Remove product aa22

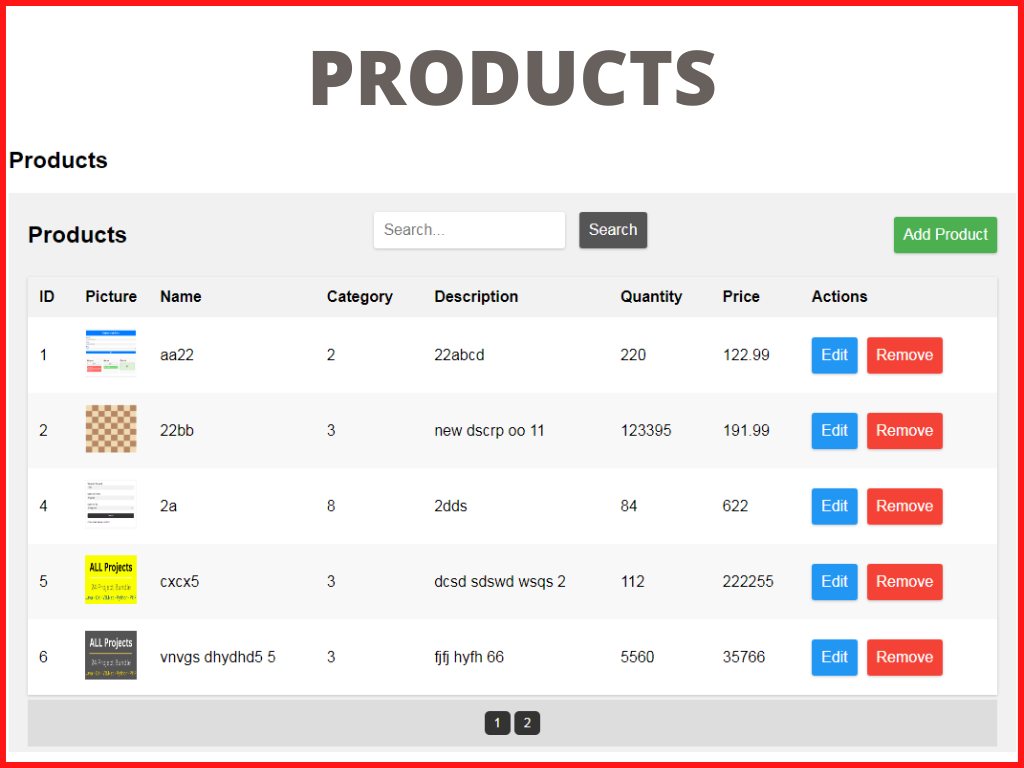click(x=904, y=355)
